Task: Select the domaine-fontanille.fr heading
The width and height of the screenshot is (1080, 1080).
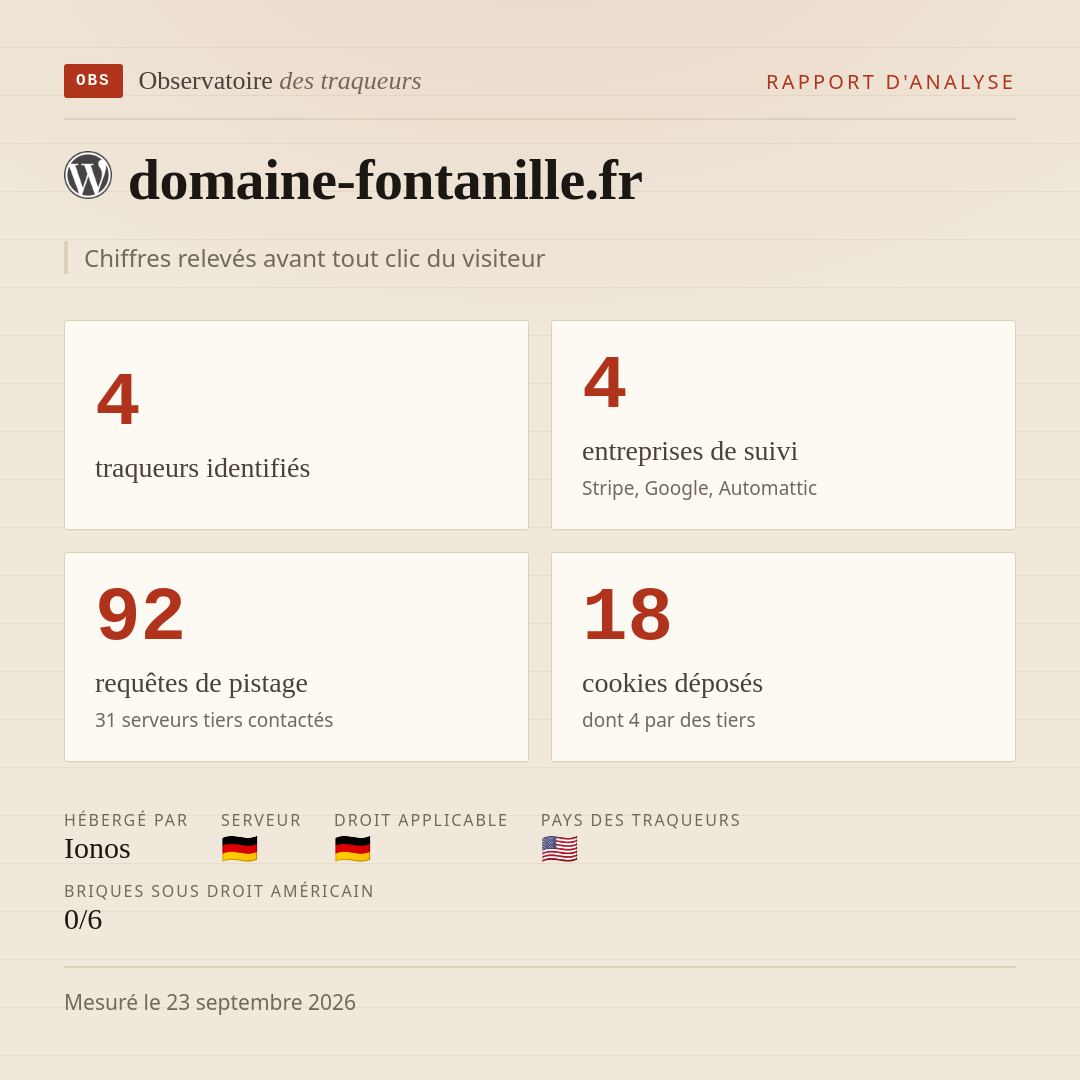Action: point(386,180)
